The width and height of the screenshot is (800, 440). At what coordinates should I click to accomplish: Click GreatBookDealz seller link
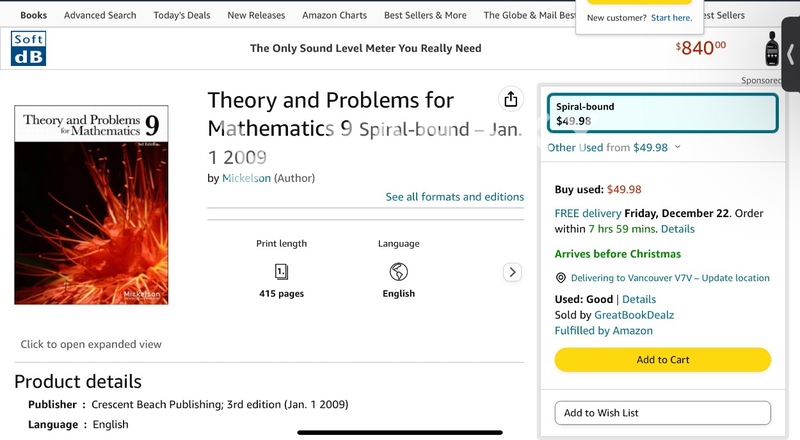[634, 315]
